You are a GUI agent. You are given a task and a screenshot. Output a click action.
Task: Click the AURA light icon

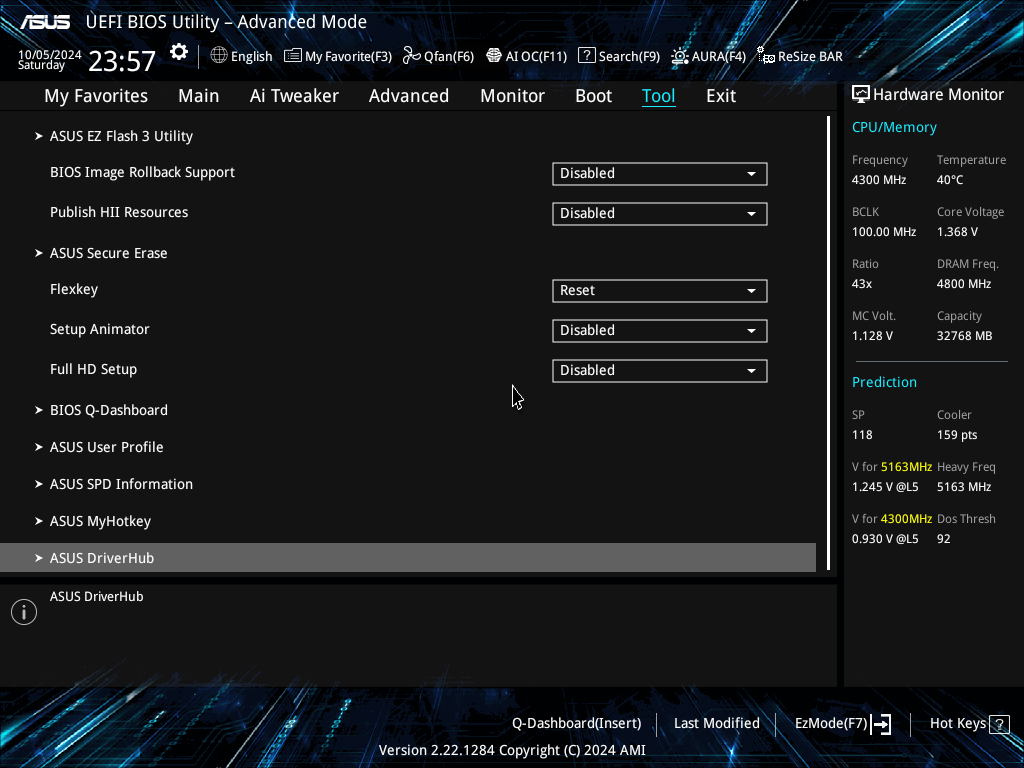pyautogui.click(x=680, y=56)
